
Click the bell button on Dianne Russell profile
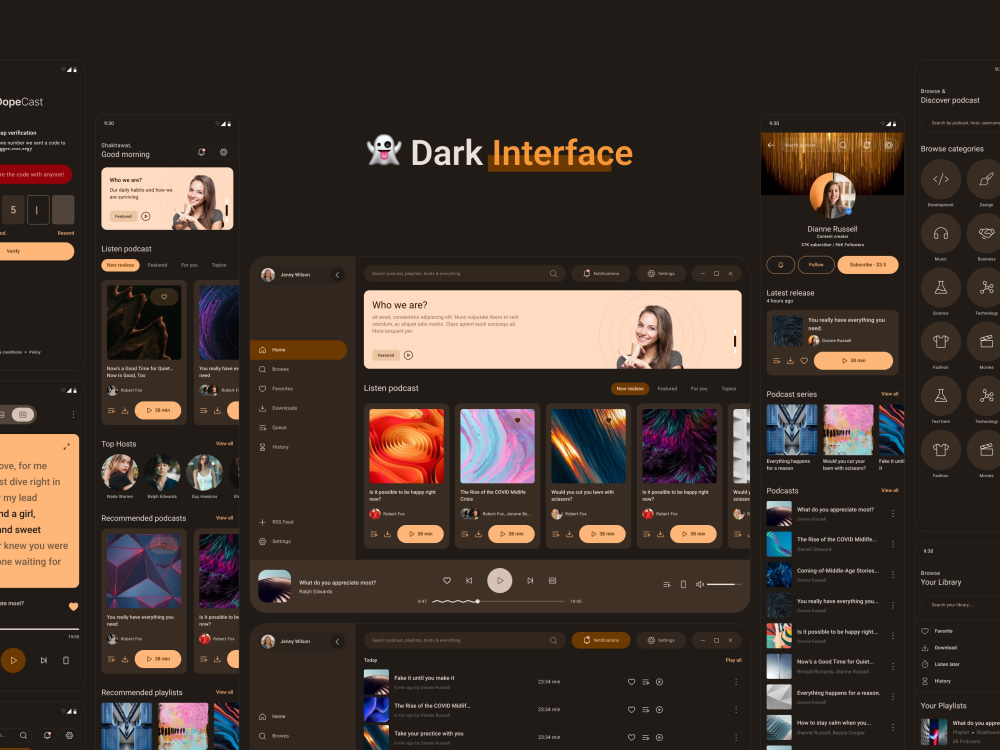tap(781, 265)
